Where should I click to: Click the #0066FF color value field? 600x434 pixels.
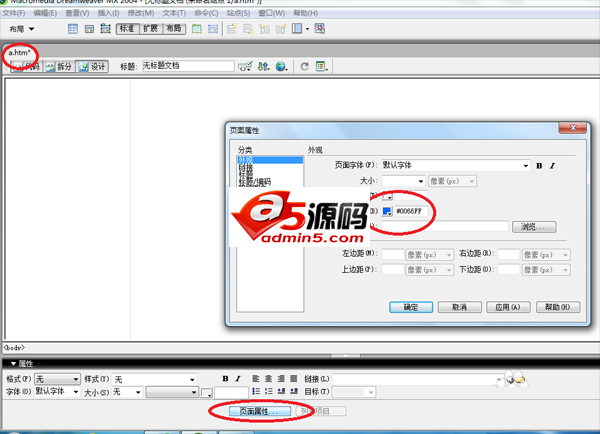pyautogui.click(x=411, y=211)
